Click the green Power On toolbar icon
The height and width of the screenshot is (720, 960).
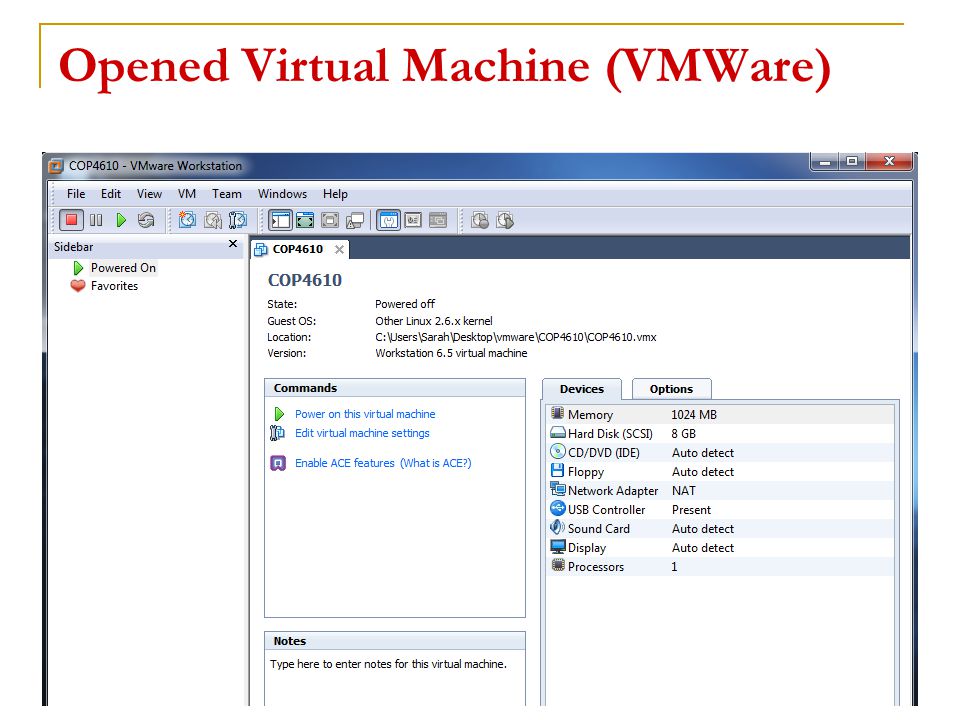[x=121, y=220]
